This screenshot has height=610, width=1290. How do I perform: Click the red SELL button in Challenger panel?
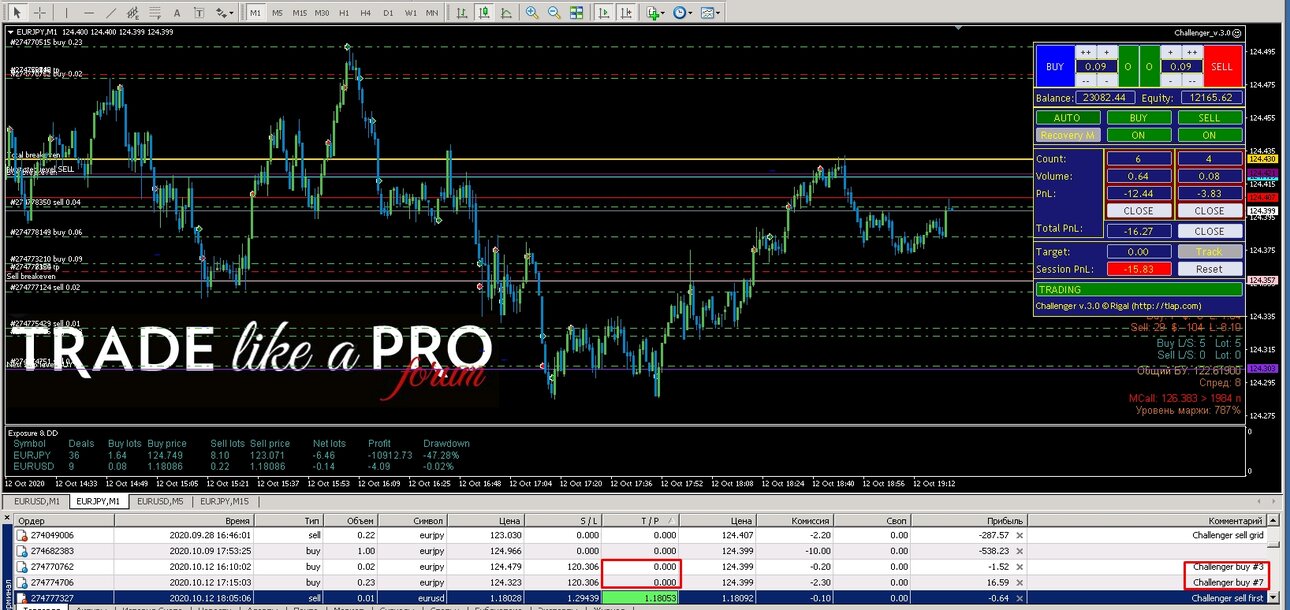tap(1222, 66)
